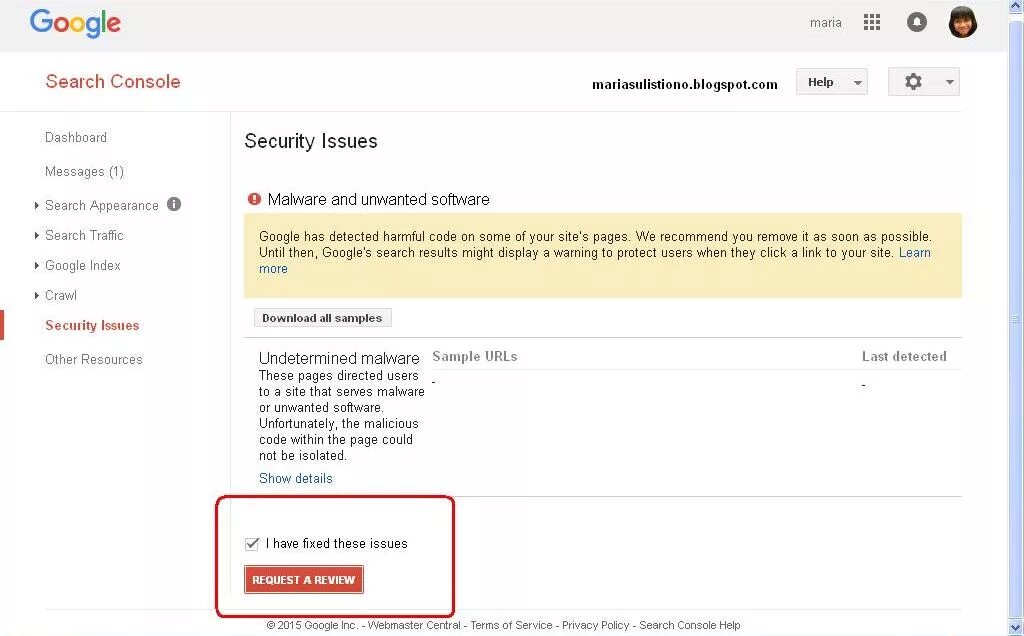1024x636 pixels.
Task: Open the Dashboard page
Action: pyautogui.click(x=76, y=137)
